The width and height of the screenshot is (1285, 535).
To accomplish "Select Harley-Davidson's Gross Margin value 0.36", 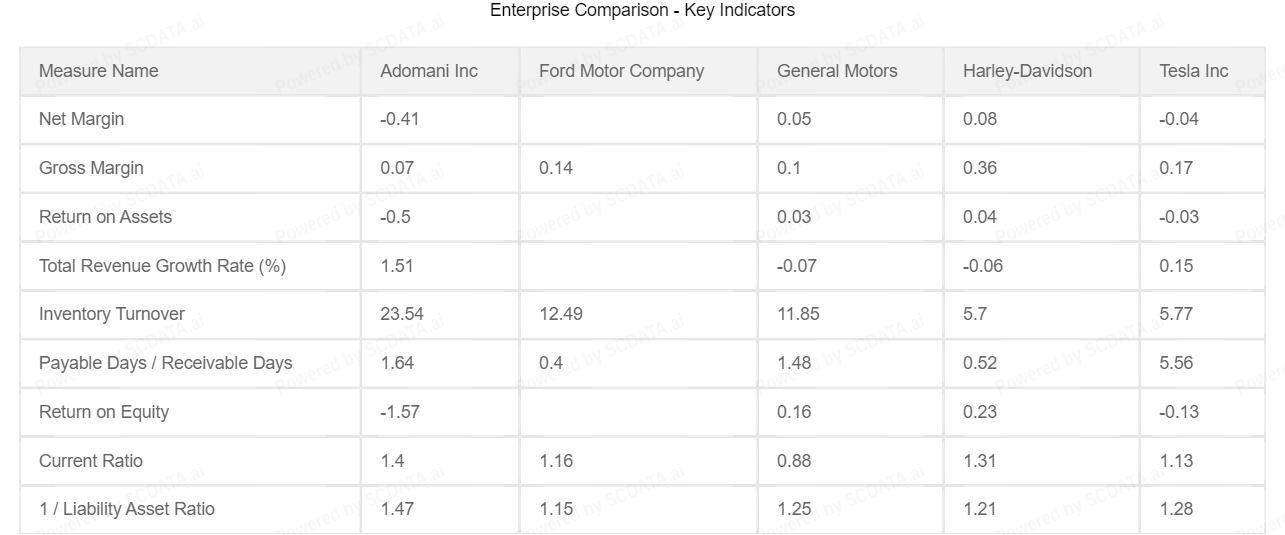I will (x=979, y=168).
